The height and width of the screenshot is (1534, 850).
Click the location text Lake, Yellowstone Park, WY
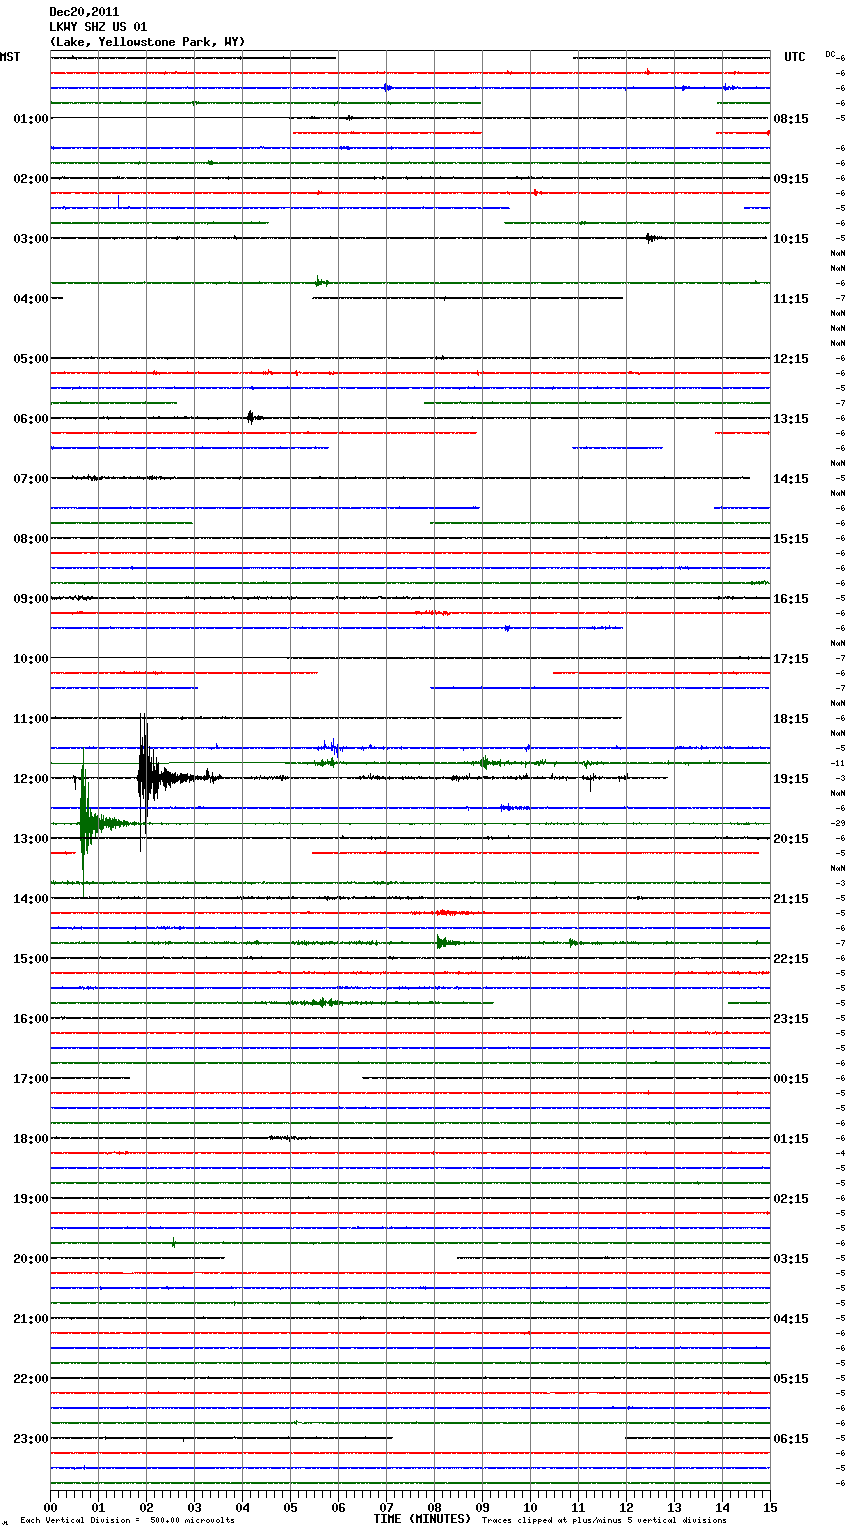147,42
